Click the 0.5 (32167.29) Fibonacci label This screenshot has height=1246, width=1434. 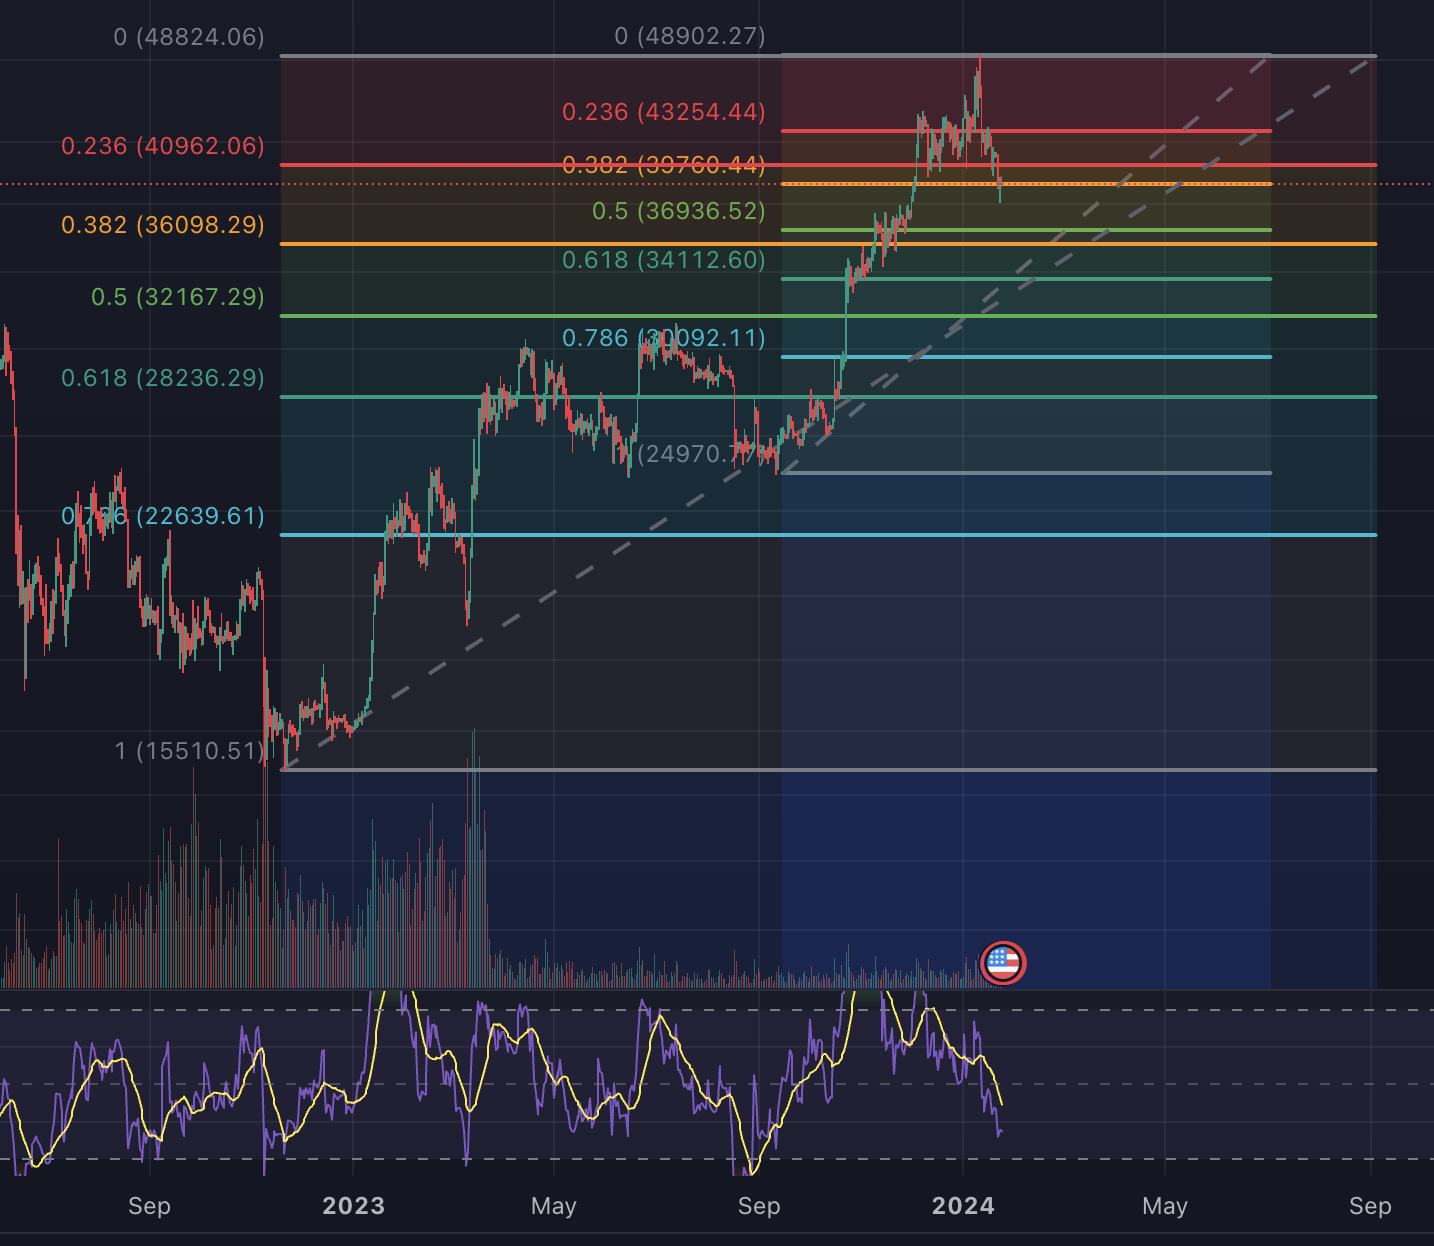(178, 298)
